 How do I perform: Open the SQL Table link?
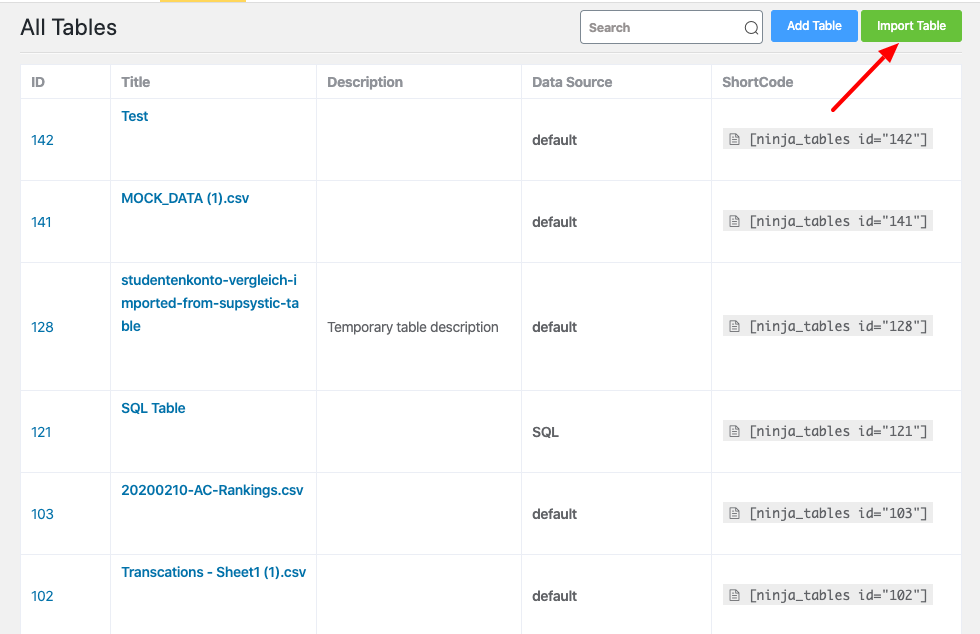(153, 408)
